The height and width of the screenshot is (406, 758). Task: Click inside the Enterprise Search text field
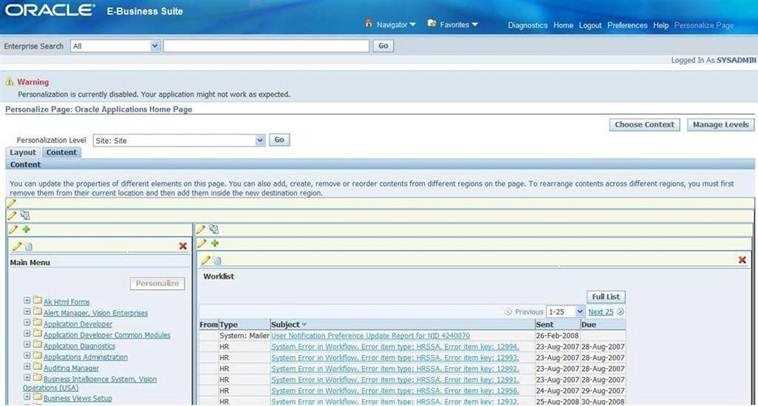266,46
